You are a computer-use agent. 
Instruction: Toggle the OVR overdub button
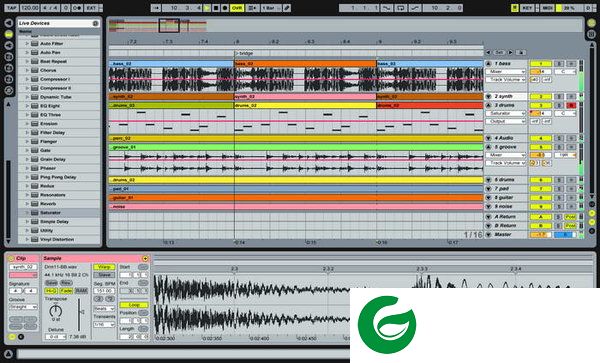pyautogui.click(x=237, y=8)
